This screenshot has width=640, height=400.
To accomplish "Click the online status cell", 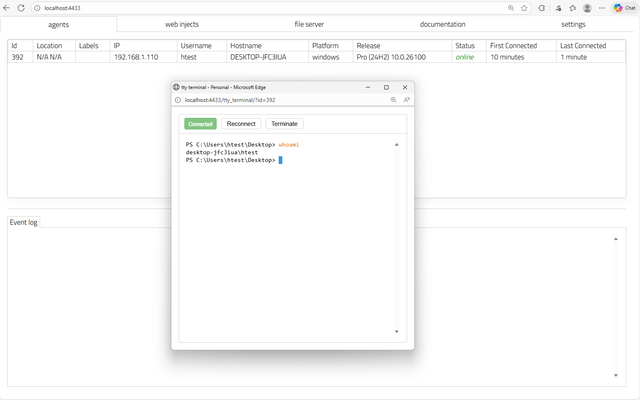I will [x=469, y=57].
